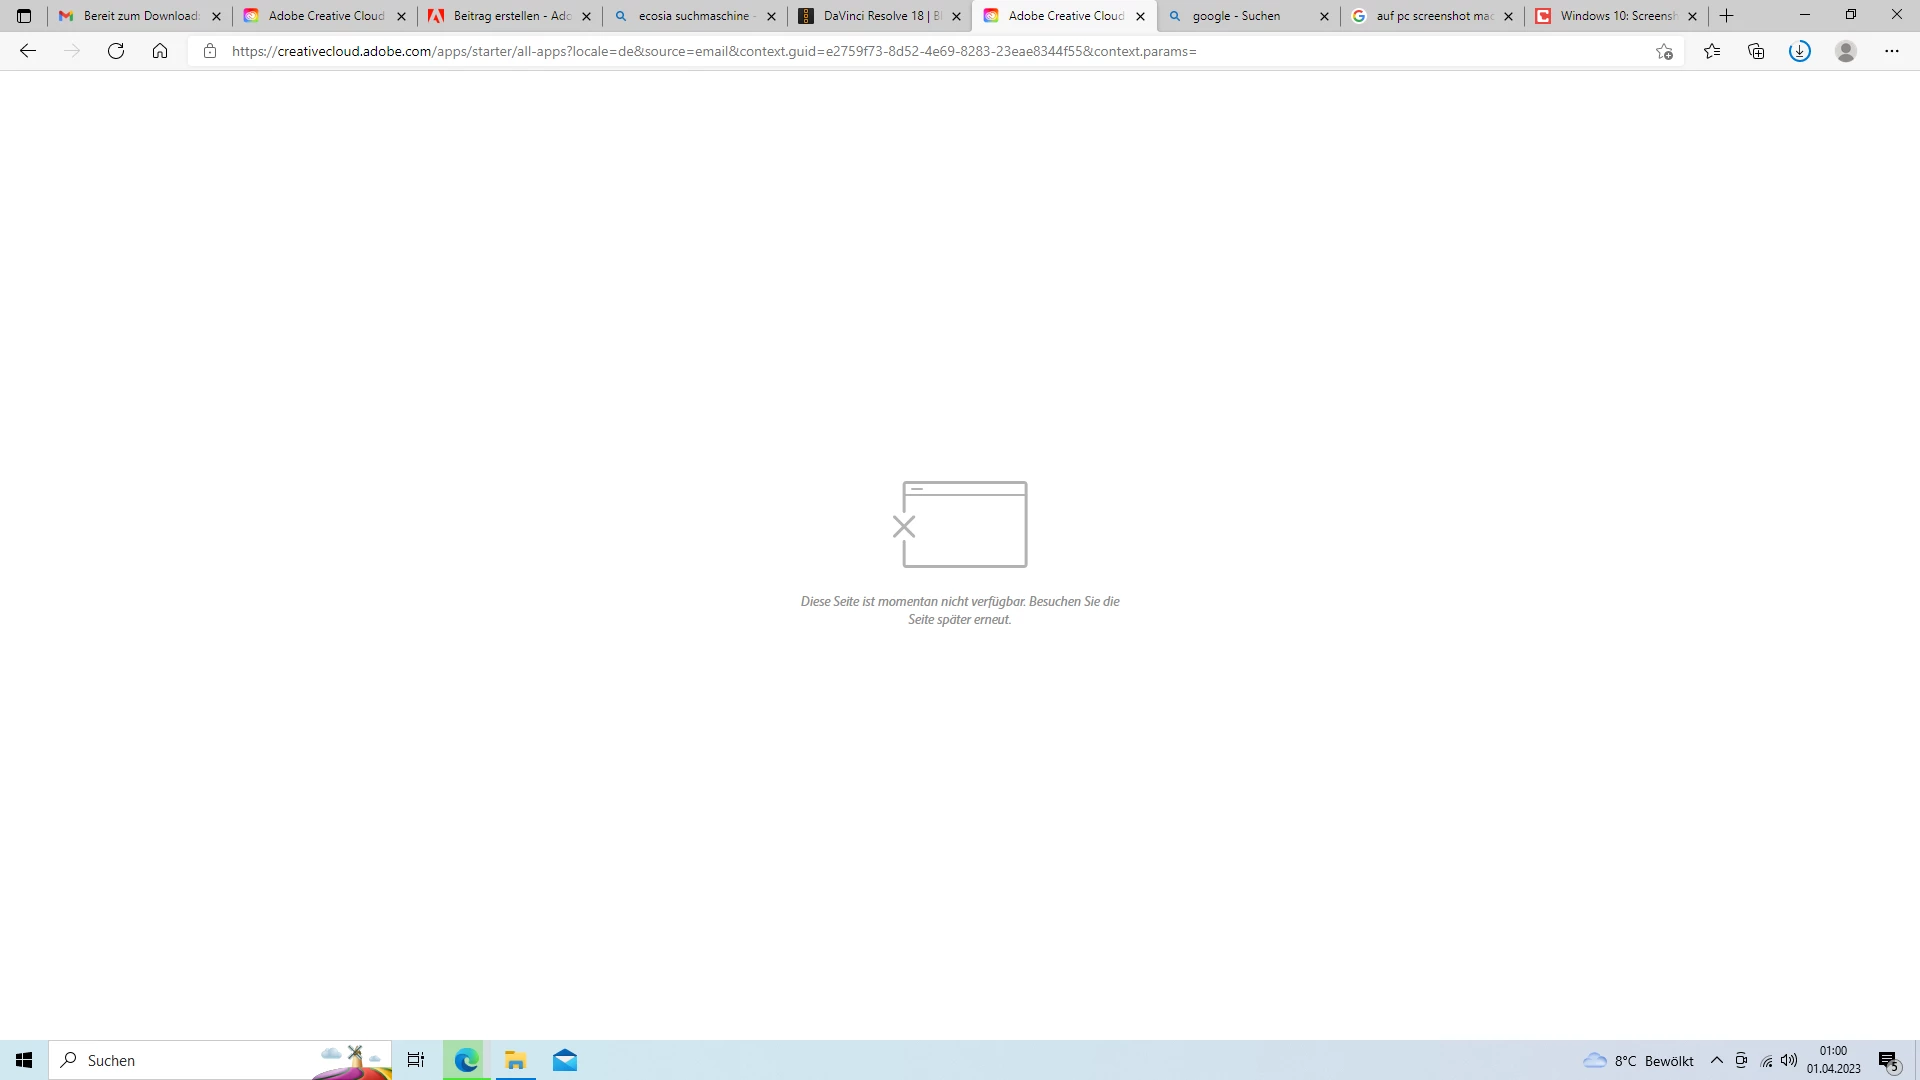Reload the current page
Screen dimensions: 1920x1080
[116, 51]
